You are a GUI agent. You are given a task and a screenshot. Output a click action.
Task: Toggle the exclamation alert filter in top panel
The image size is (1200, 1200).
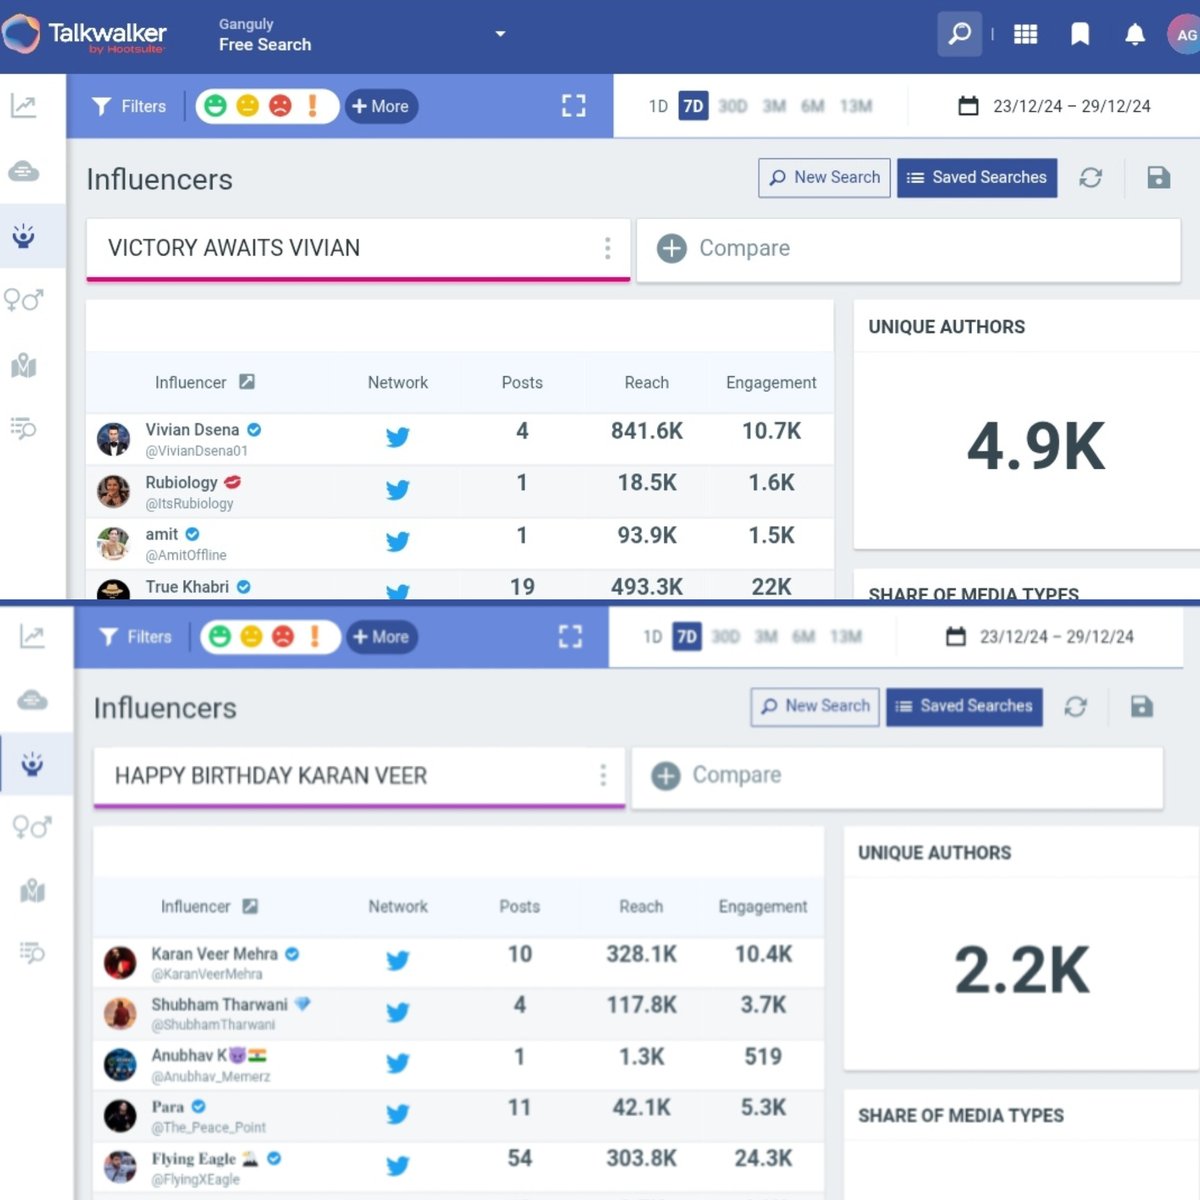coord(313,106)
